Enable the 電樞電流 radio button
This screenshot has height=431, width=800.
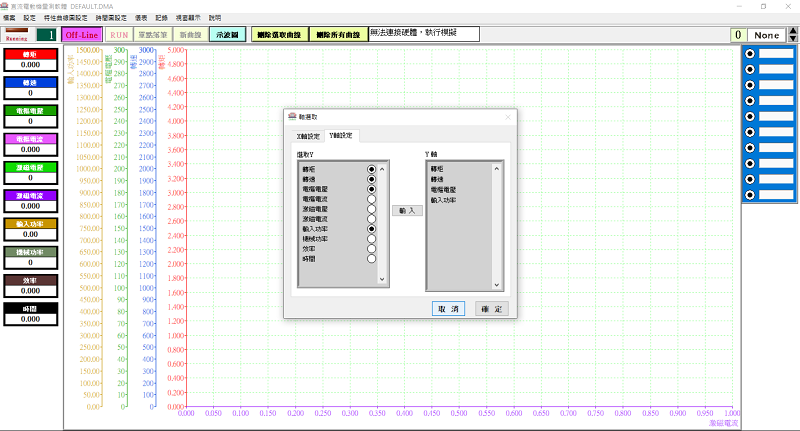tap(371, 199)
